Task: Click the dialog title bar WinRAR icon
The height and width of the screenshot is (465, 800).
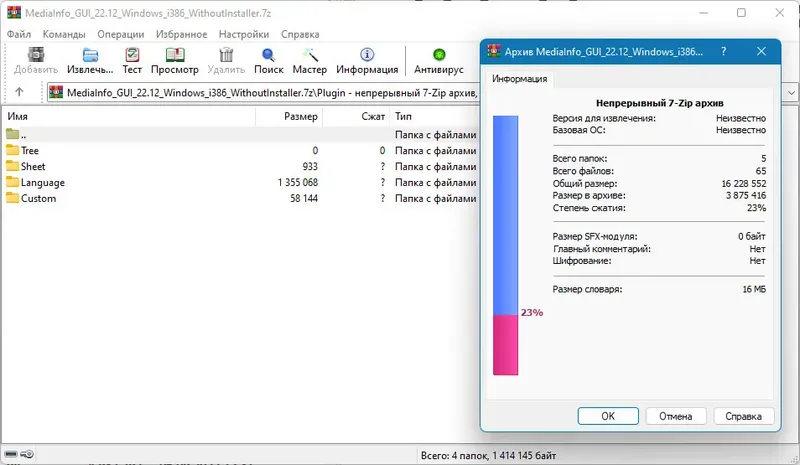Action: tap(493, 51)
